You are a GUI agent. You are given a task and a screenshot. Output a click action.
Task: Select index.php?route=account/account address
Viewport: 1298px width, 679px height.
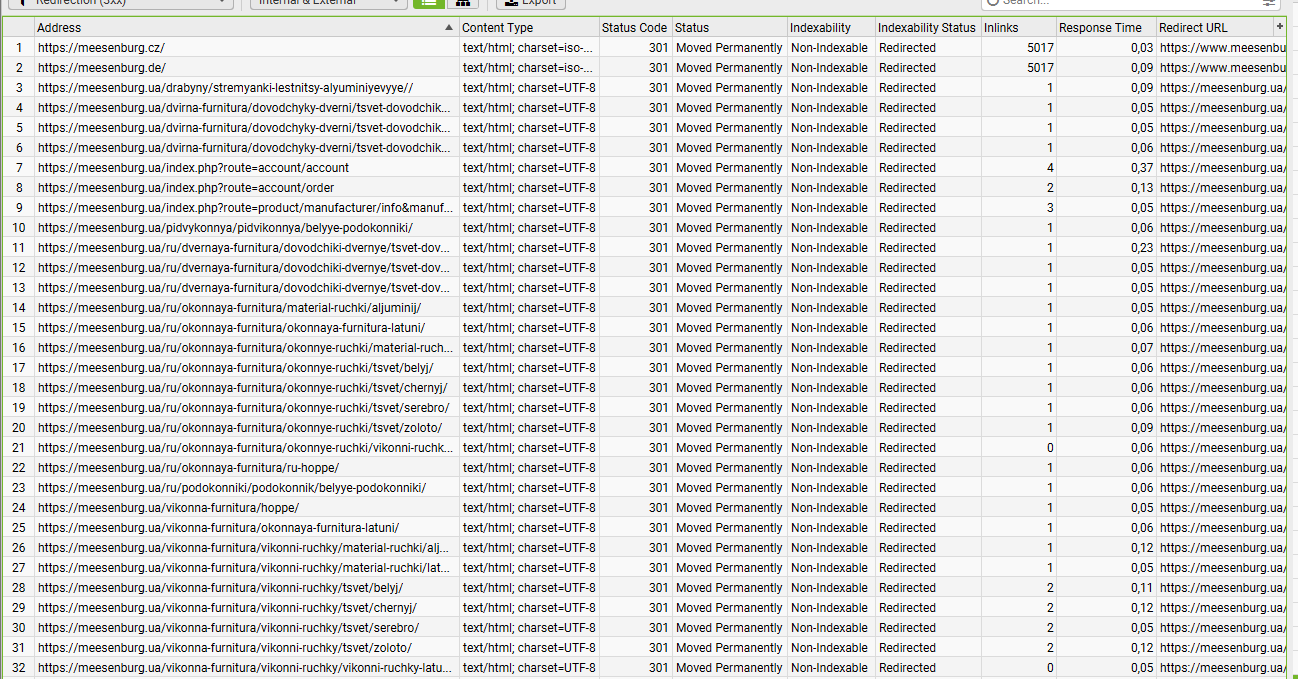193,168
